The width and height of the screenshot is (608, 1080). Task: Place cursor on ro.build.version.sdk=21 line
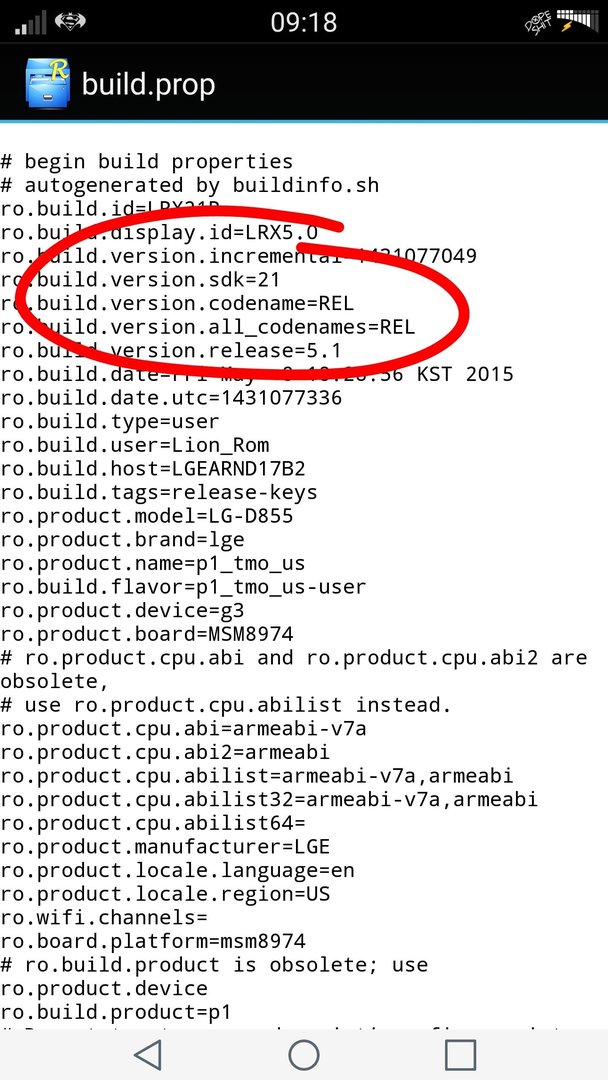[x=140, y=280]
